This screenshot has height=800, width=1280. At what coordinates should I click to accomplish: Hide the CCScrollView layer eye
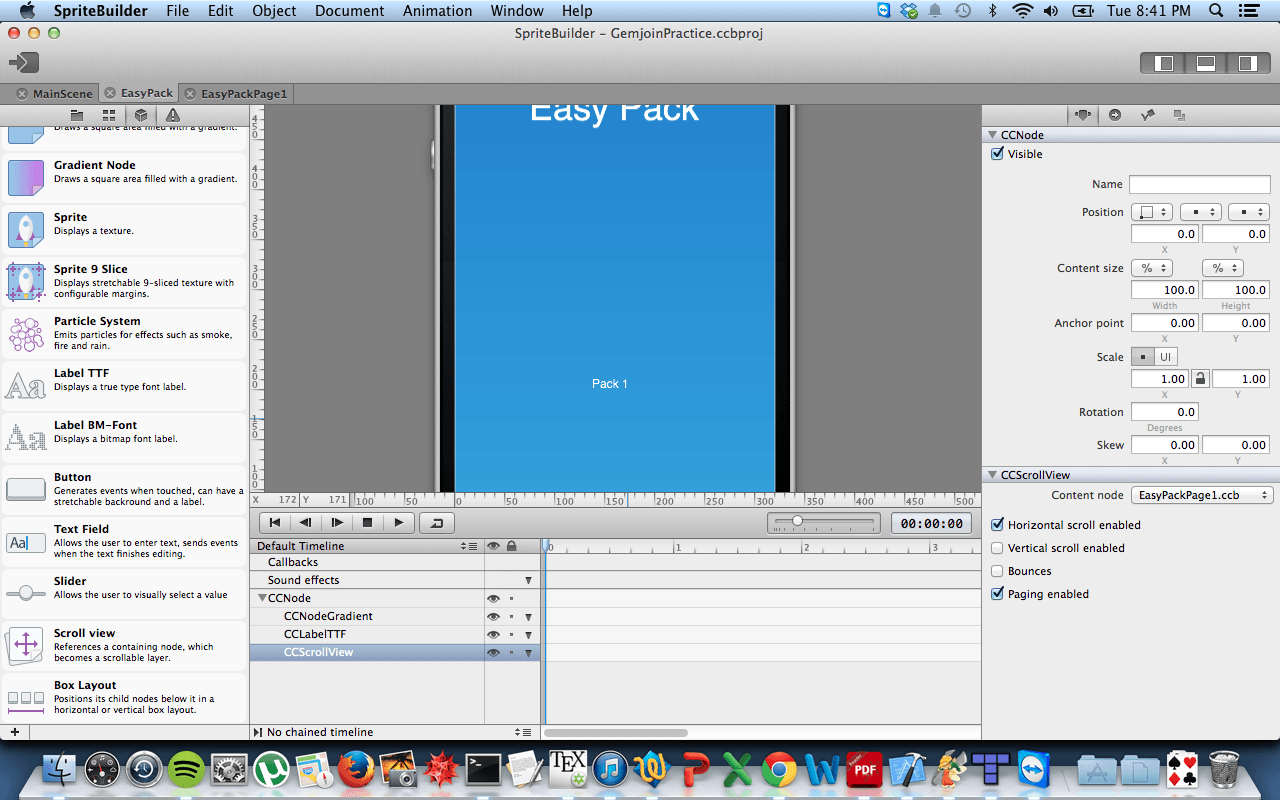coord(493,652)
